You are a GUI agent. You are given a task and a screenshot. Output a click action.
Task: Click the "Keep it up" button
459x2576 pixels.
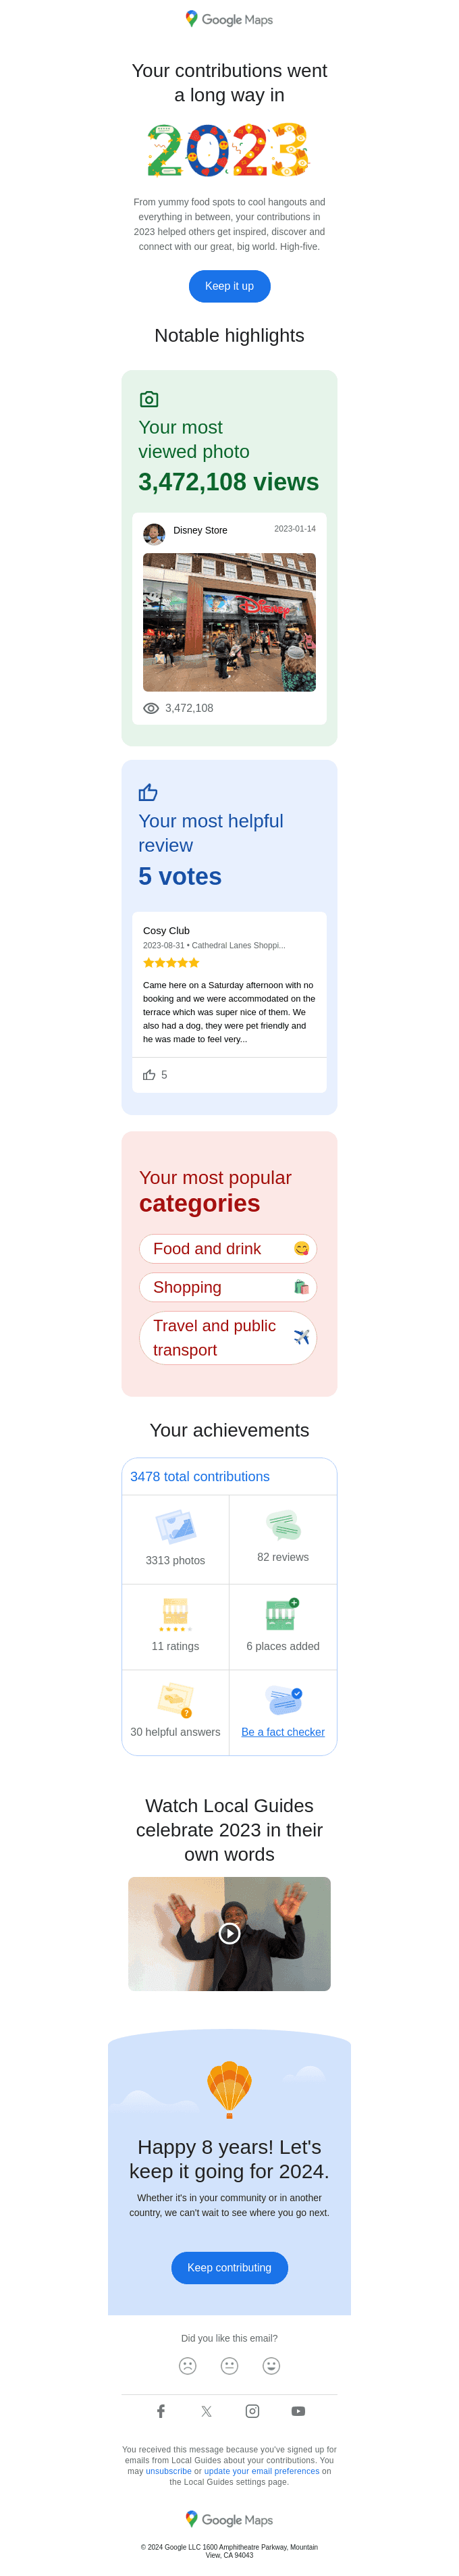[229, 286]
